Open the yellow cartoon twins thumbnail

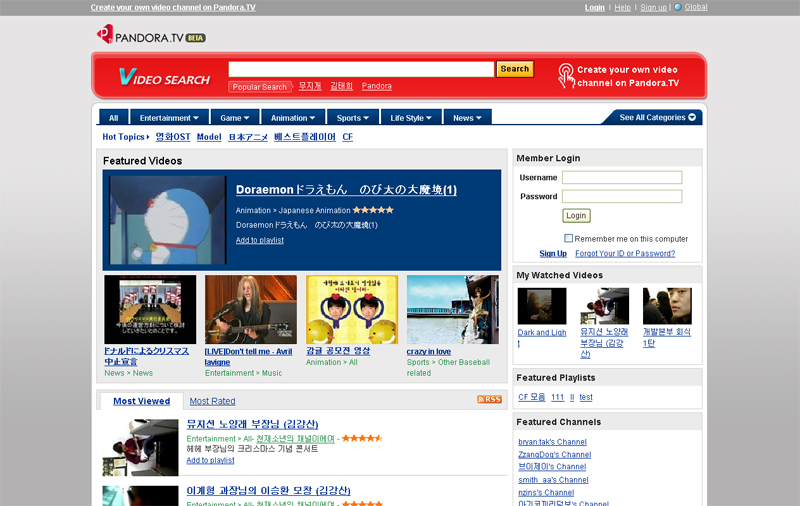[x=352, y=310]
